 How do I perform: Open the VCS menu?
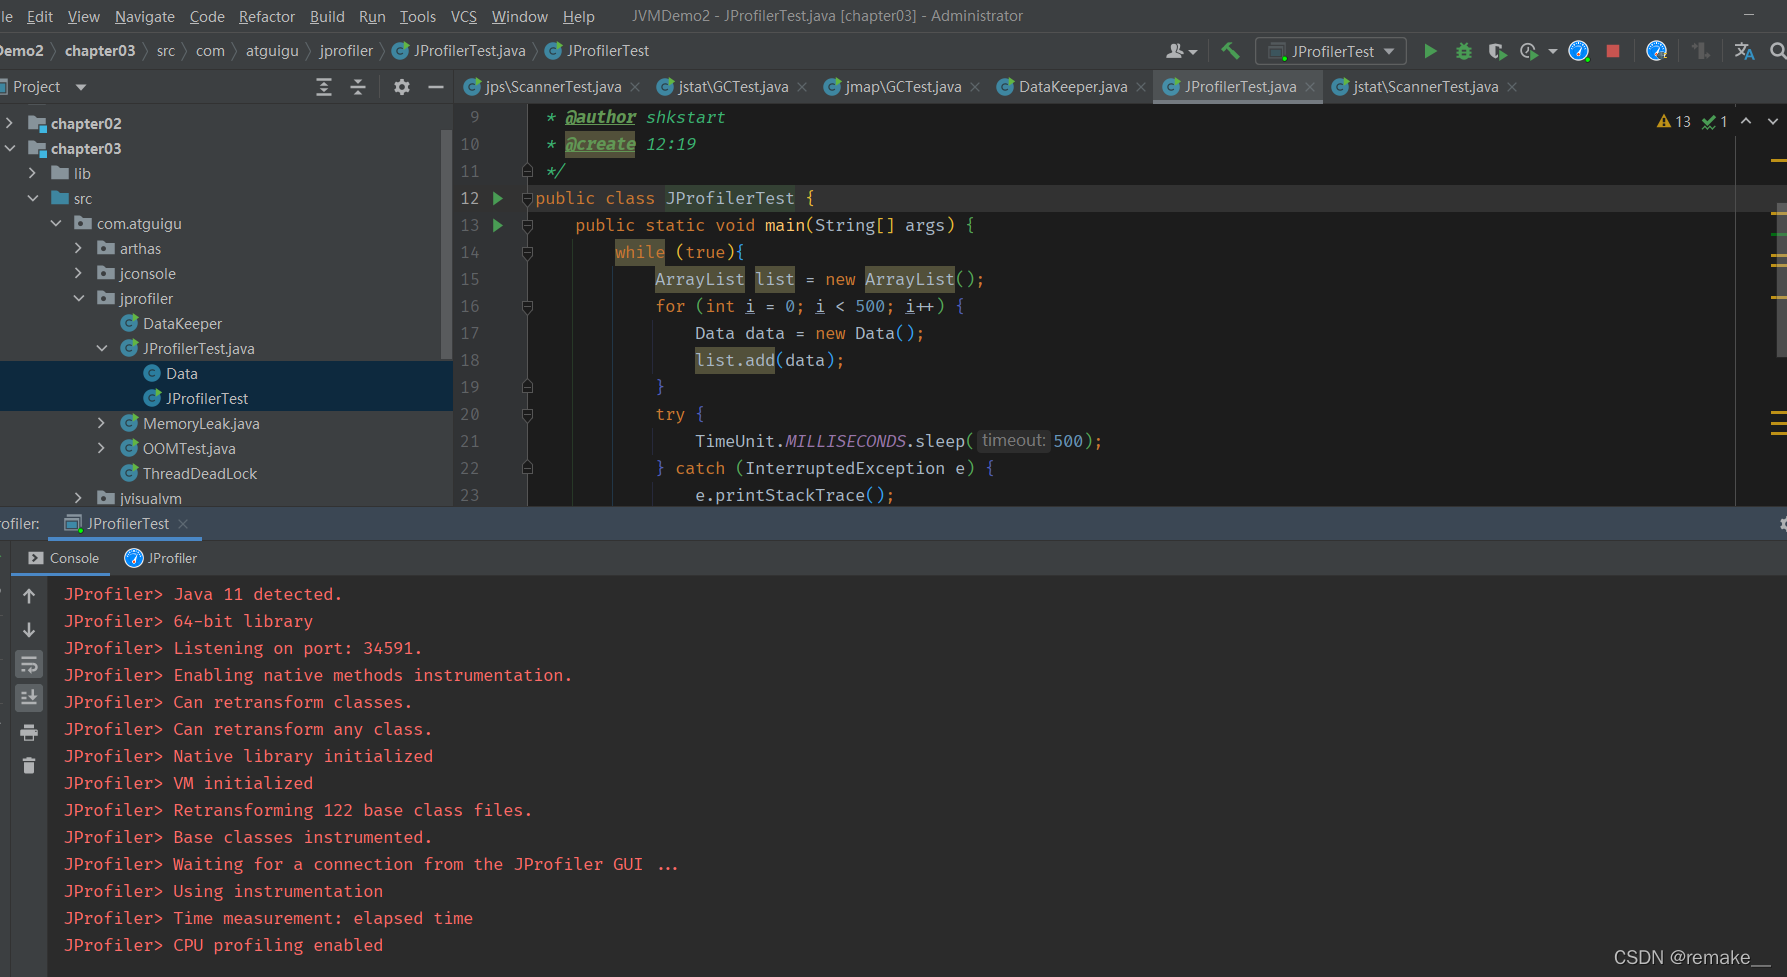(464, 16)
